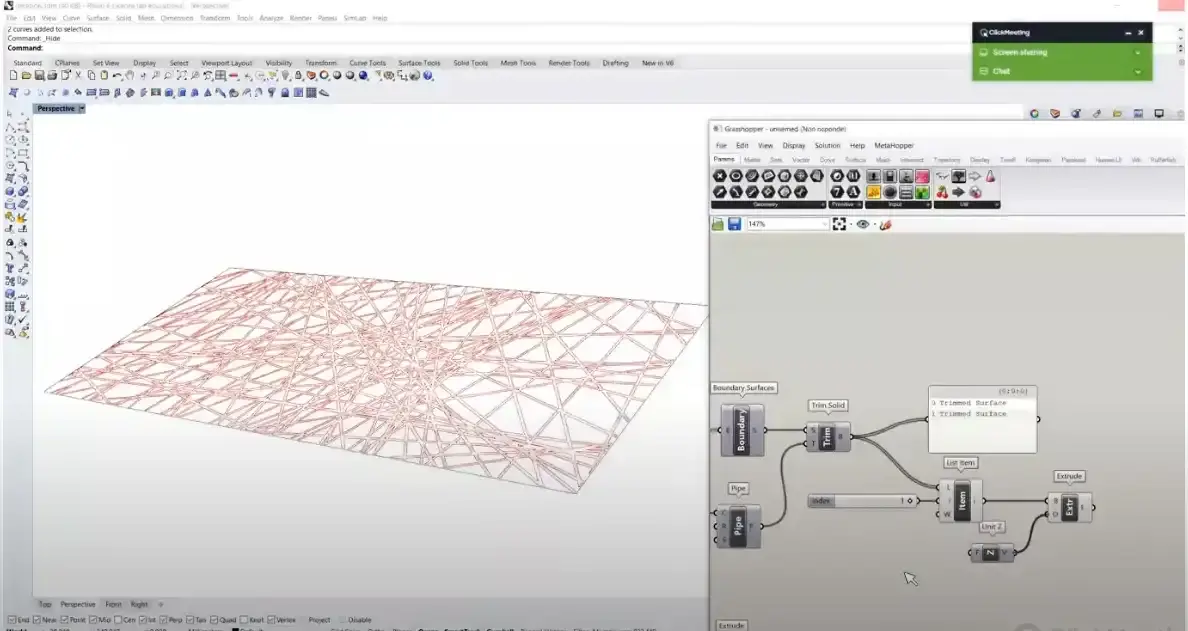The image size is (1188, 631).
Task: Select the Pan hand icon in Rhino toolbar
Action: pyautogui.click(x=130, y=75)
